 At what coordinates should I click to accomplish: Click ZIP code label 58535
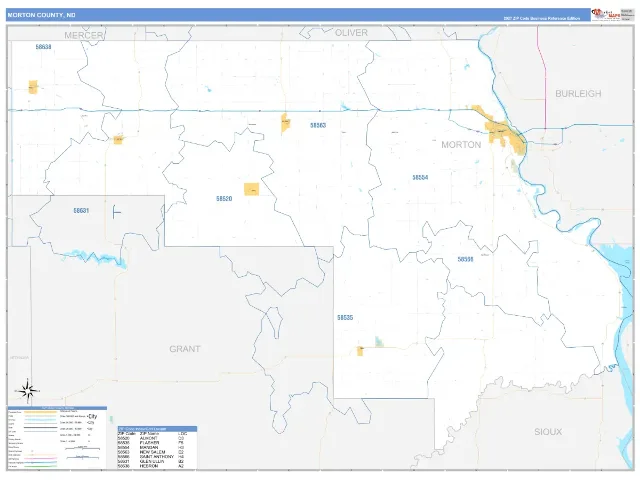tap(345, 317)
